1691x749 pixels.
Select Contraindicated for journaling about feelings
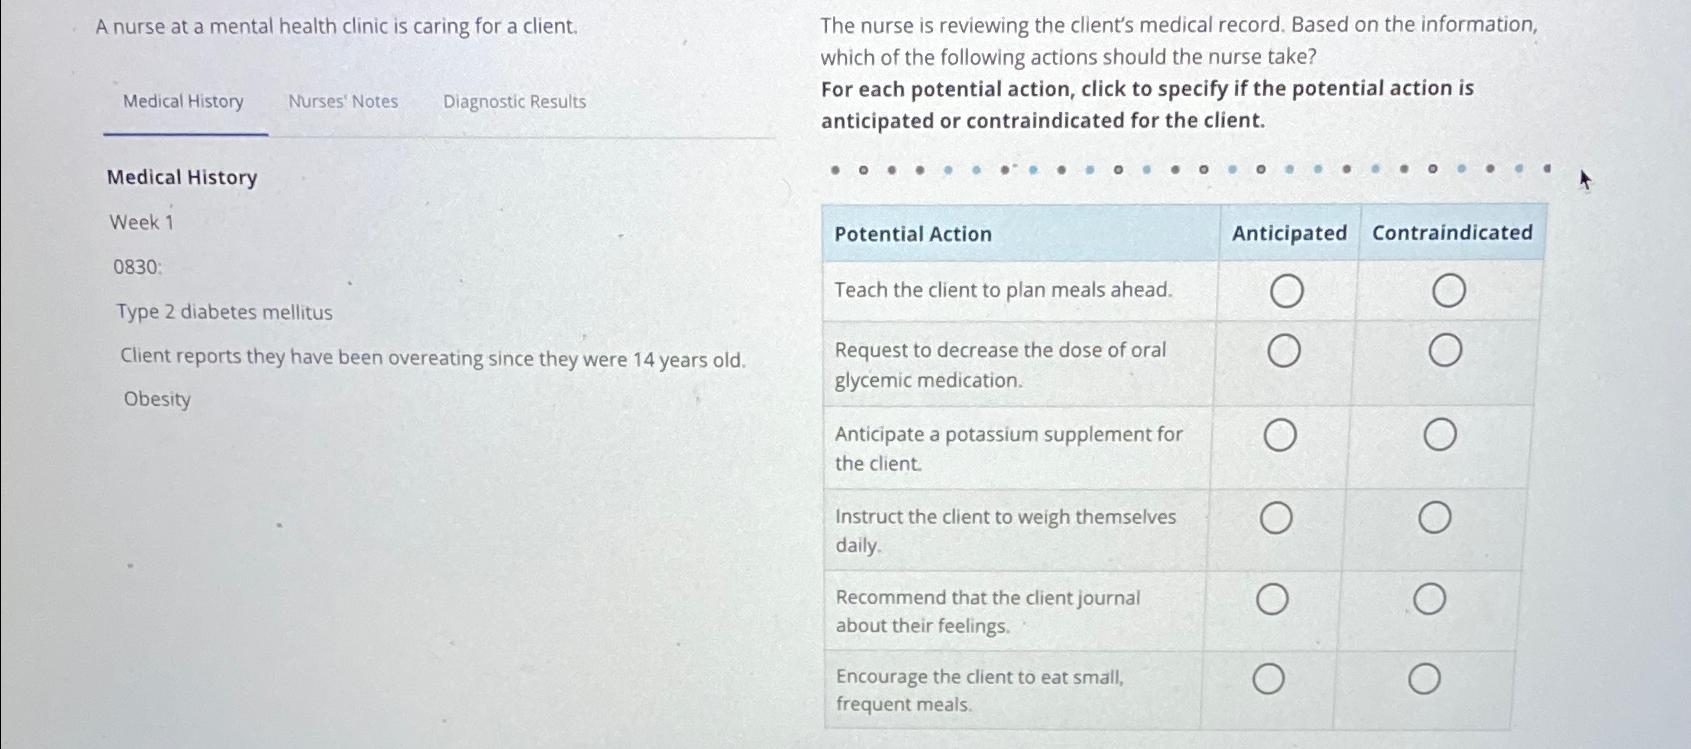(x=1430, y=599)
